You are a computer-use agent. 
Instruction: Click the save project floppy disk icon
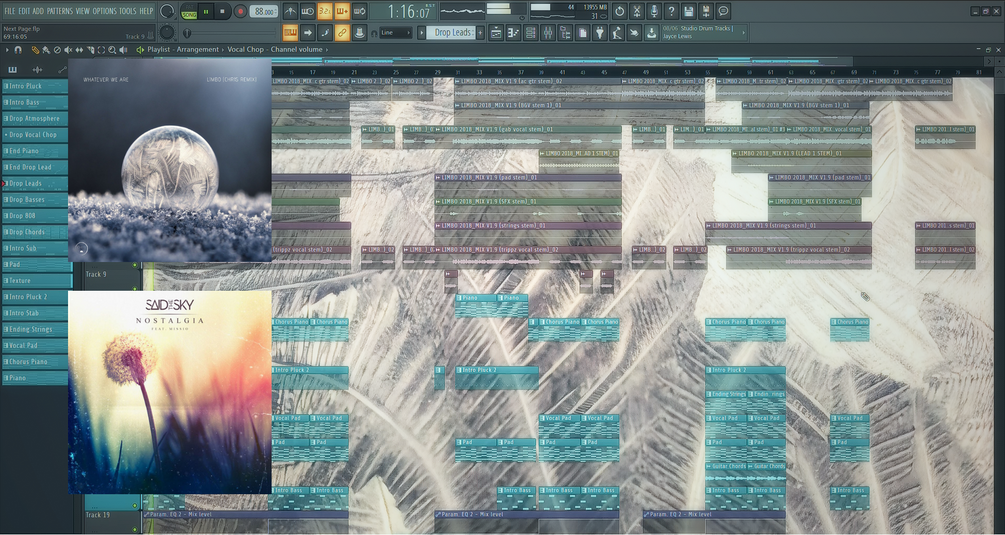pyautogui.click(x=688, y=11)
